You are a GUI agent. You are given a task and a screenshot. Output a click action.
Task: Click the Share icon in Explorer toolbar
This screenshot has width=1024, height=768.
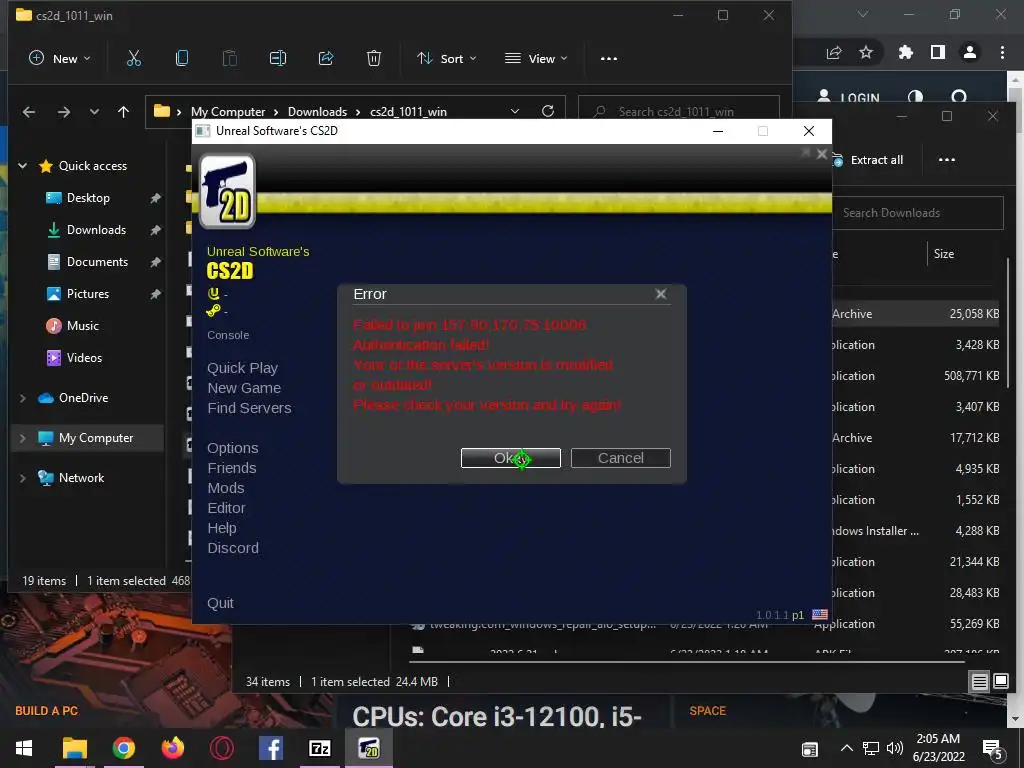tap(325, 58)
